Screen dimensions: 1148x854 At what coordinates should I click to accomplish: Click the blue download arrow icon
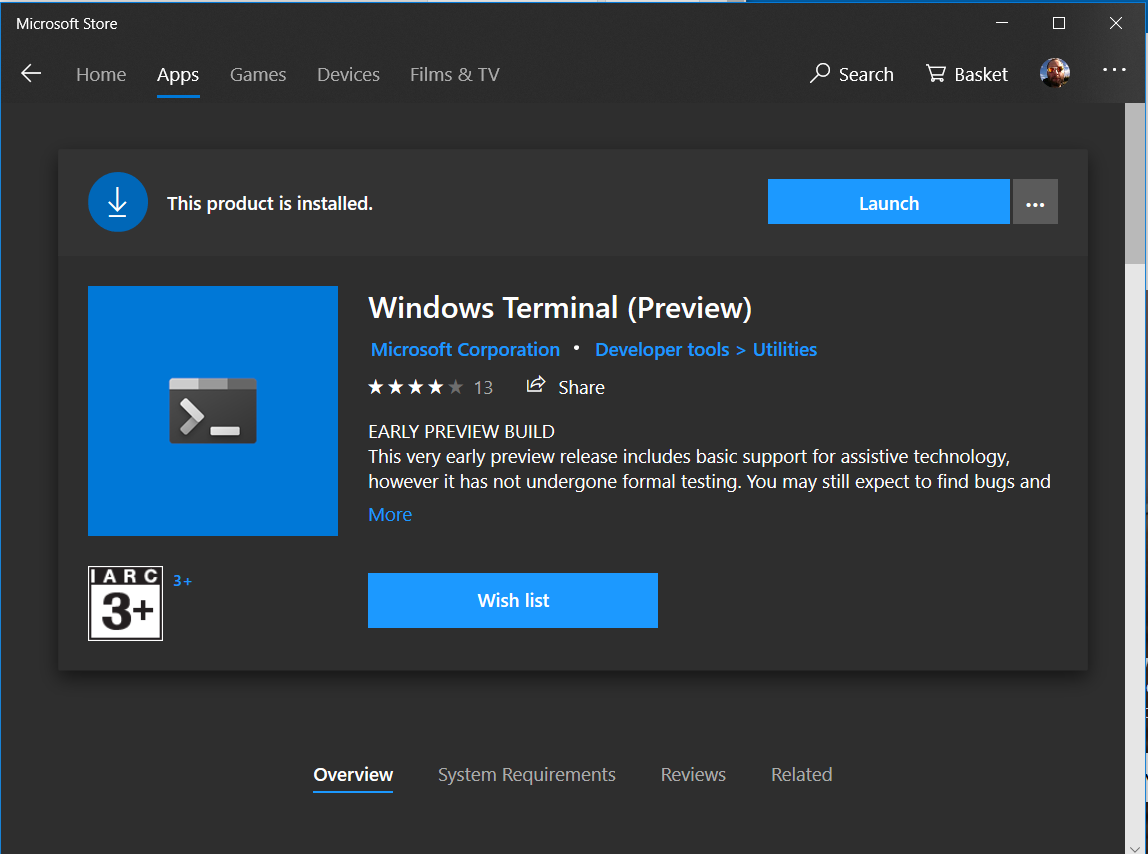(x=118, y=202)
